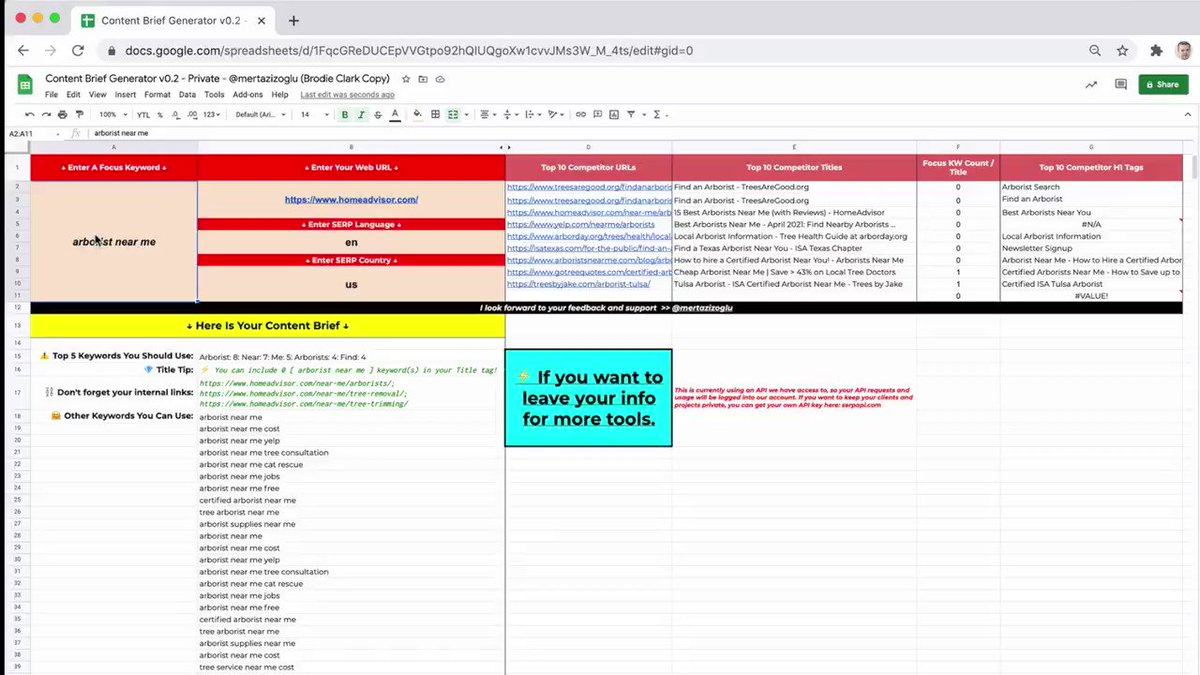Decrease decimal places
Screen dimensions: 1200x675
pos(175,115)
